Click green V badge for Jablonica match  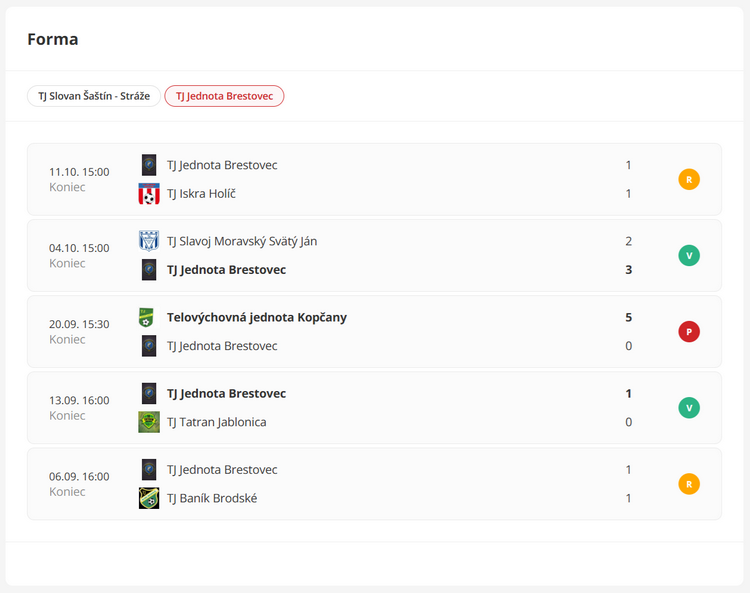pyautogui.click(x=689, y=407)
